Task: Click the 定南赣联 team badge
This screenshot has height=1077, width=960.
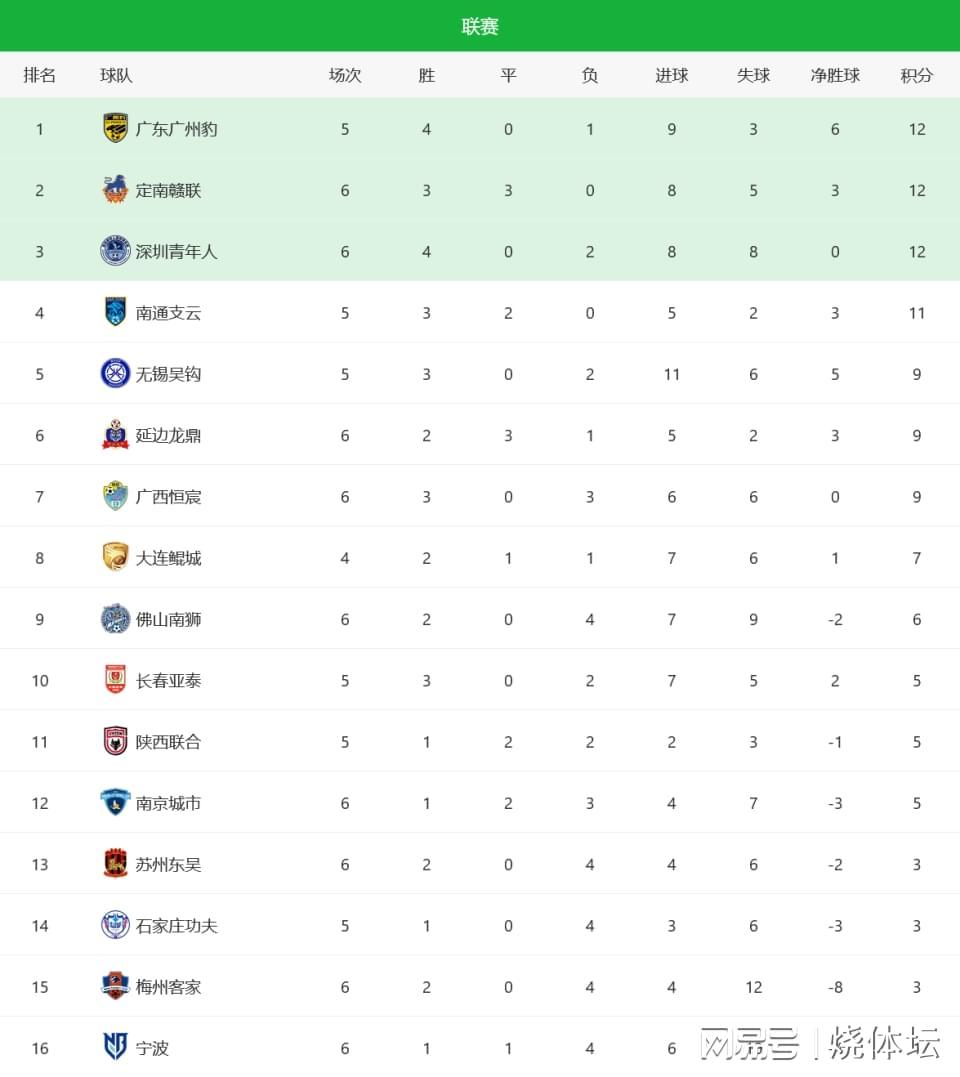Action: (115, 190)
